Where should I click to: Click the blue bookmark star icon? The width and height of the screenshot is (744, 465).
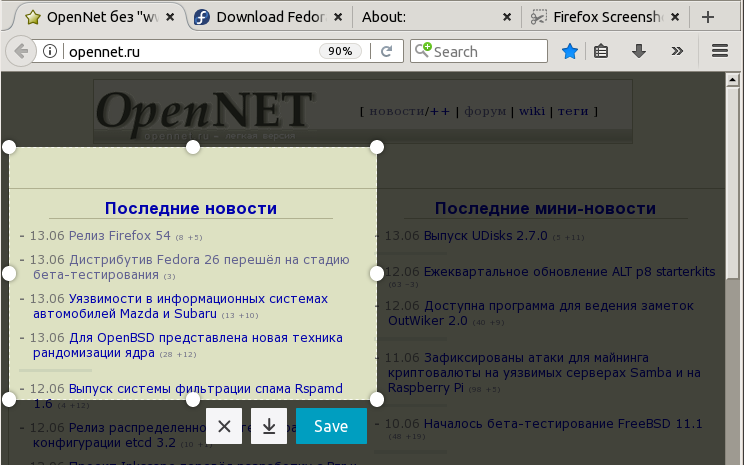pyautogui.click(x=569, y=51)
